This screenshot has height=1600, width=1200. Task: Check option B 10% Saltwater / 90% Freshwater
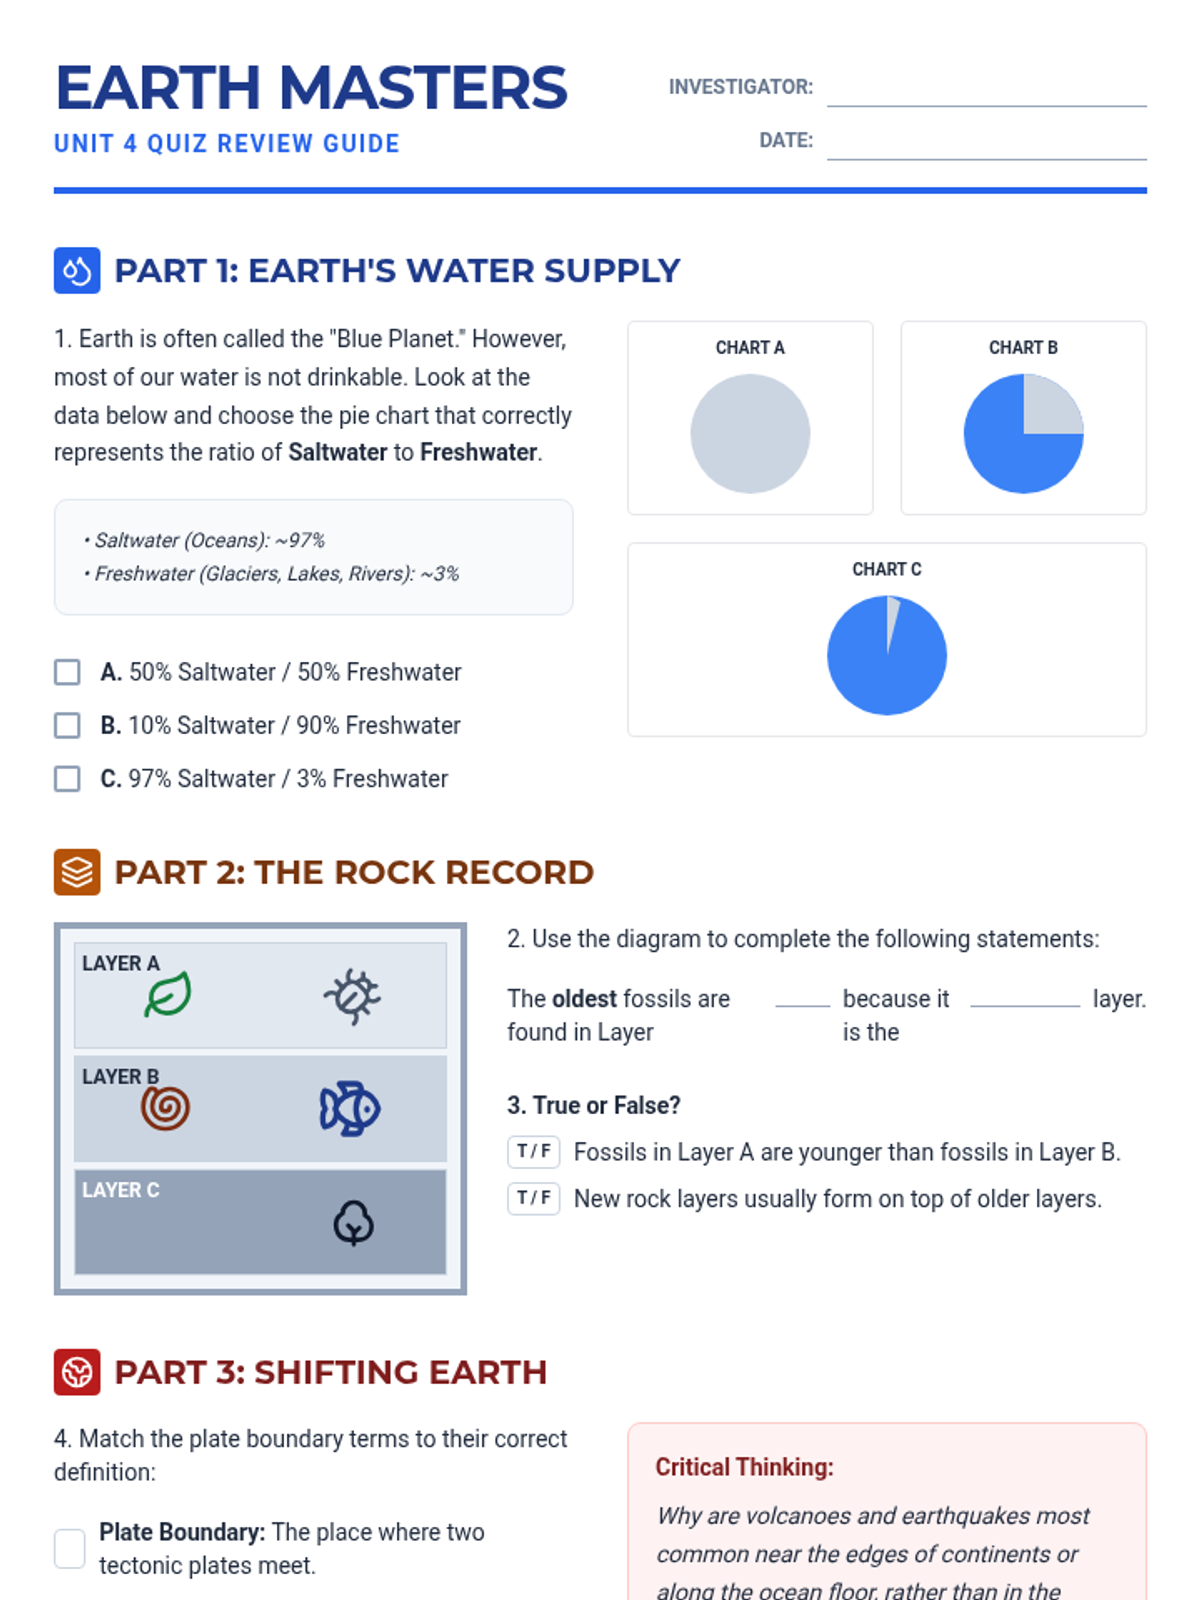[x=67, y=725]
